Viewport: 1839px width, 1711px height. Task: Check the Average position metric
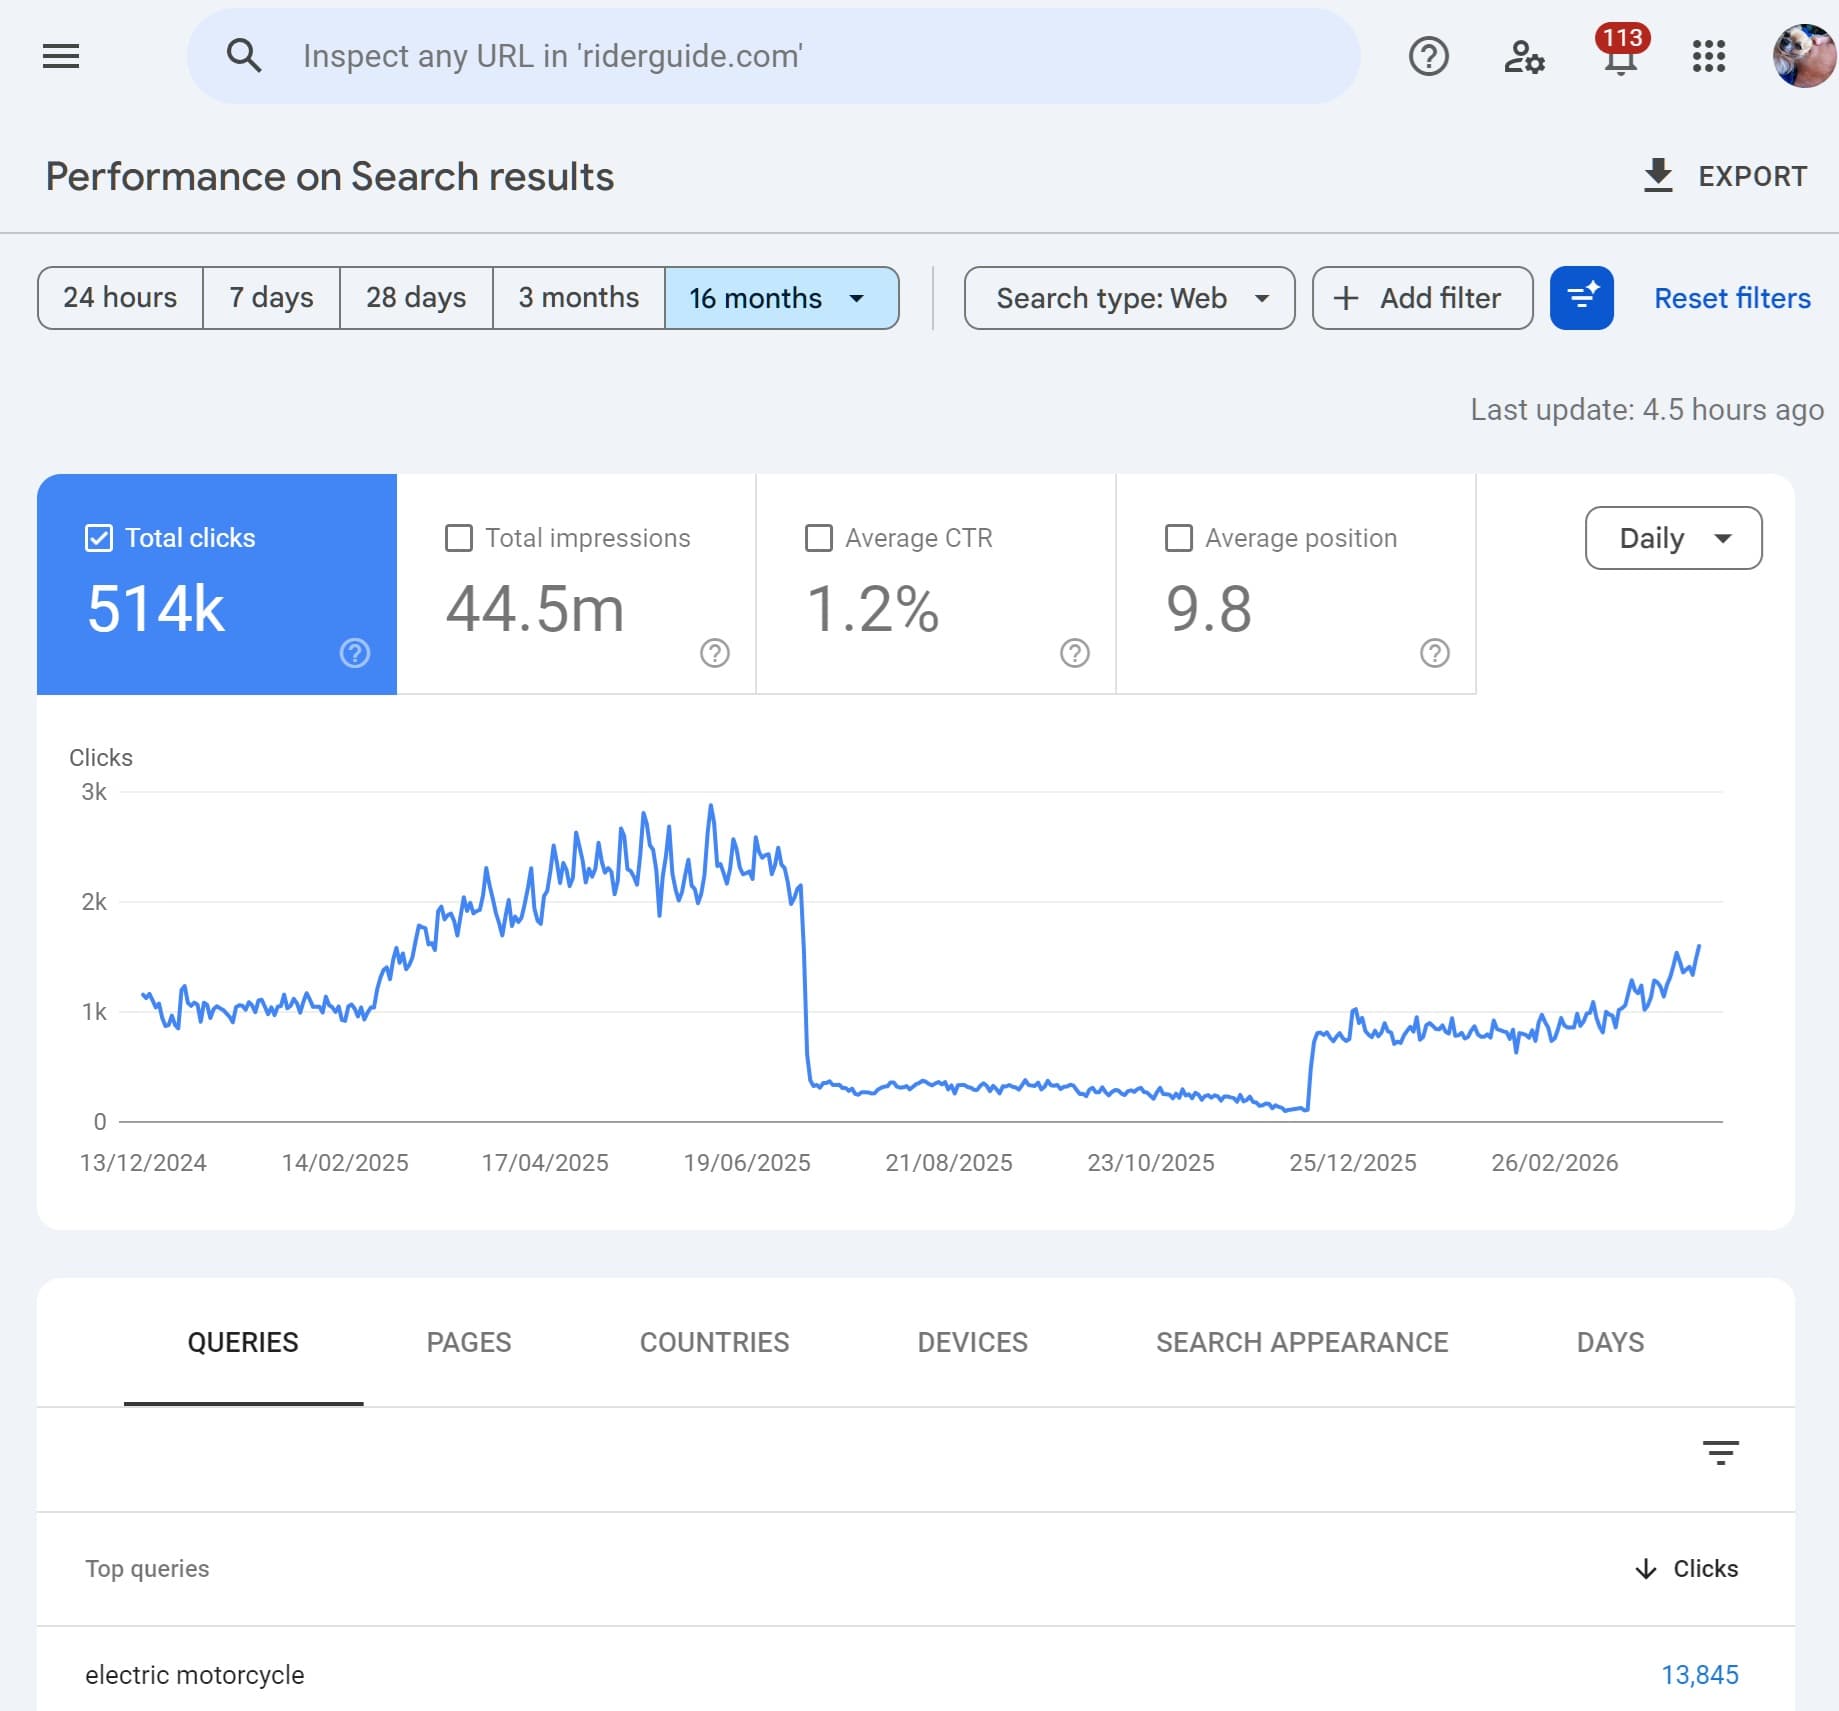pyautogui.click(x=1177, y=537)
